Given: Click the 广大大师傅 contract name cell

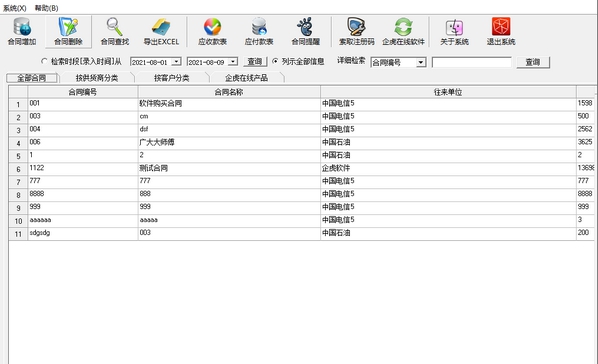Looking at the screenshot, I should tap(229, 143).
